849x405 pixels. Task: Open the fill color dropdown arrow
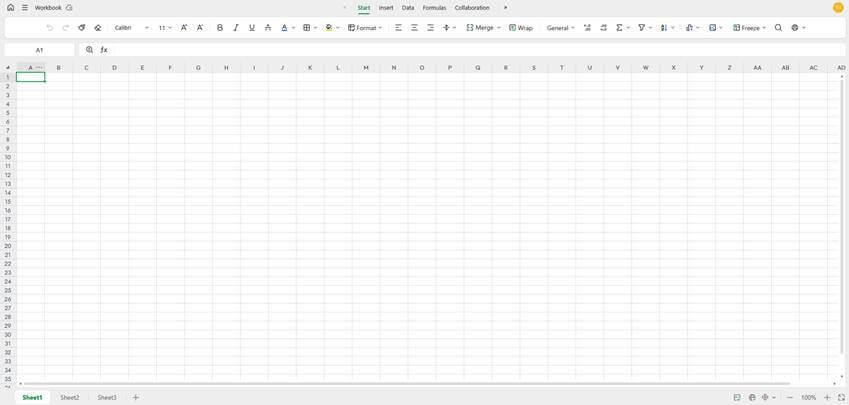point(338,28)
